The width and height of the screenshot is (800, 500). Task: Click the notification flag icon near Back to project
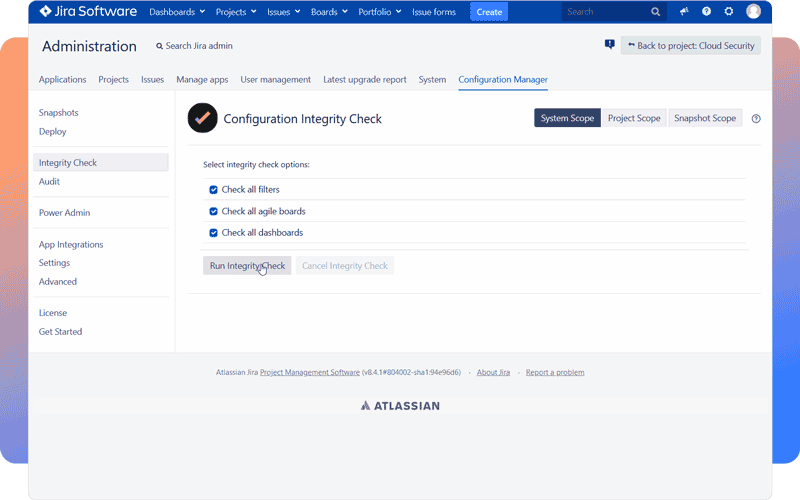point(609,45)
